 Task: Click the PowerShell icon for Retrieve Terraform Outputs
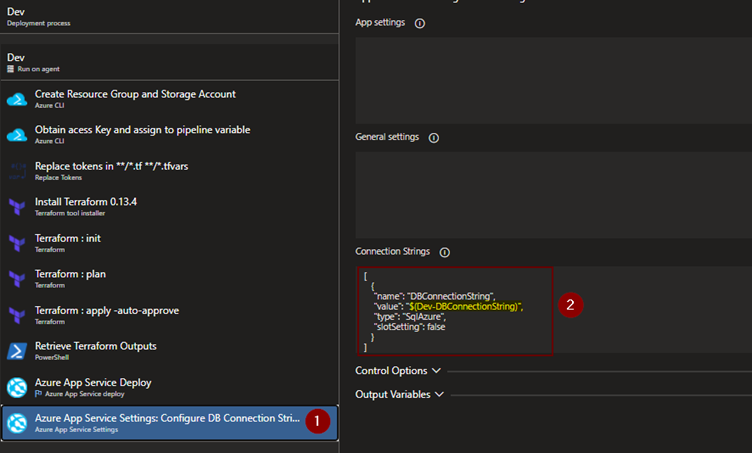click(x=17, y=351)
